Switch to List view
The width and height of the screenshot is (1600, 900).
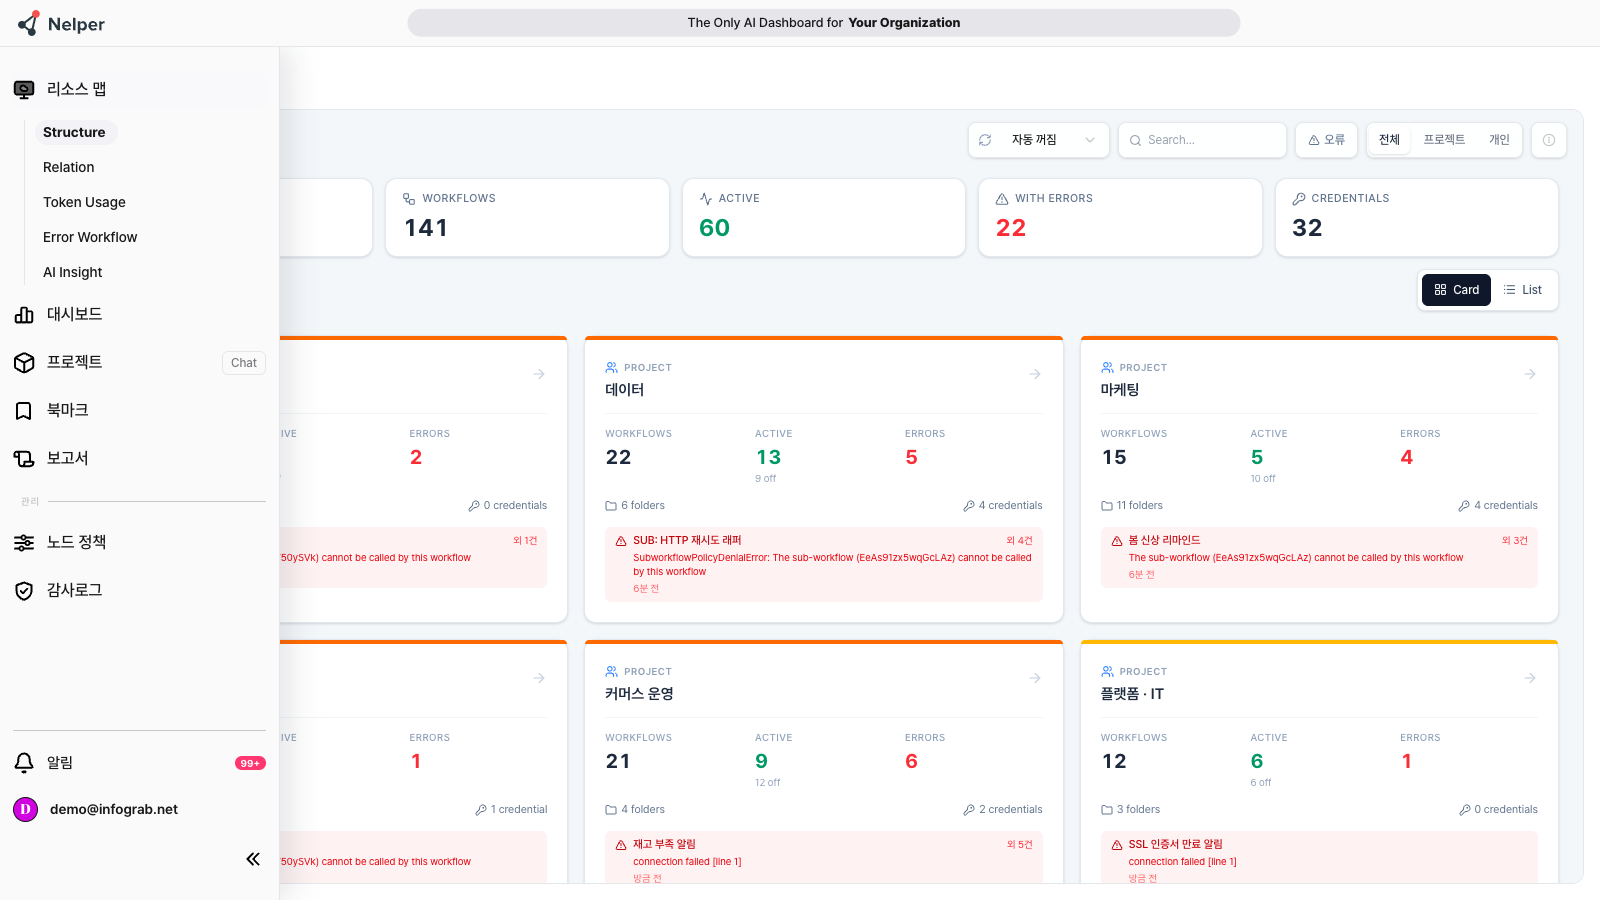1522,290
